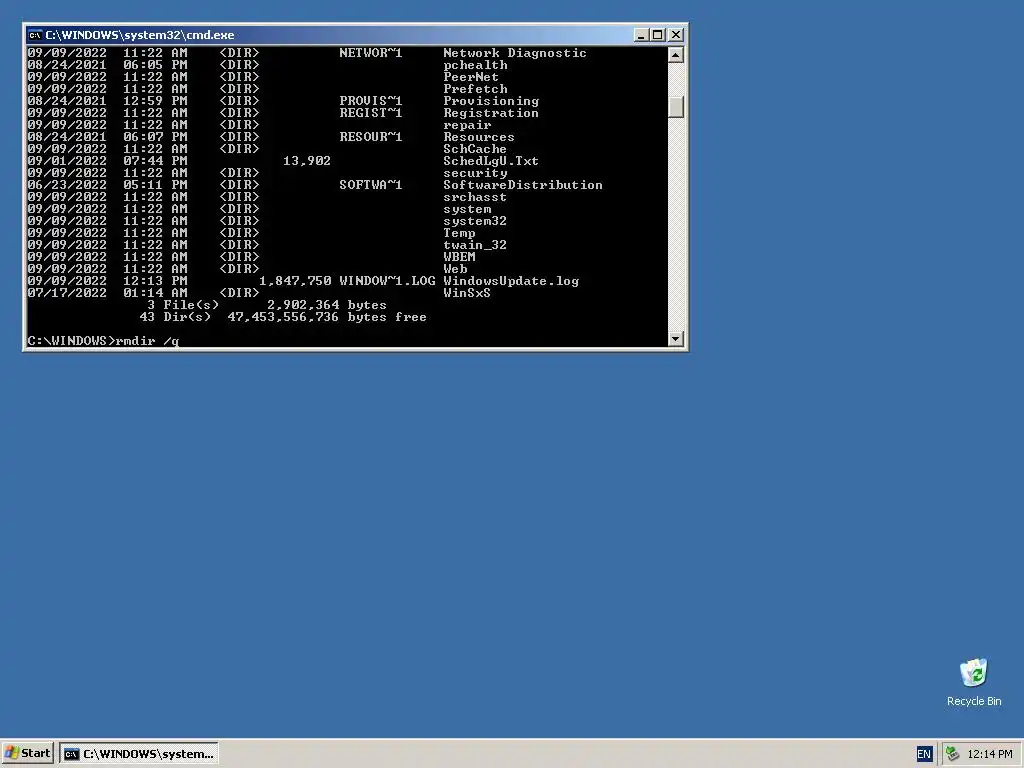The width and height of the screenshot is (1024, 768).
Task: Click the 'Resources' directory name
Action: coord(479,137)
